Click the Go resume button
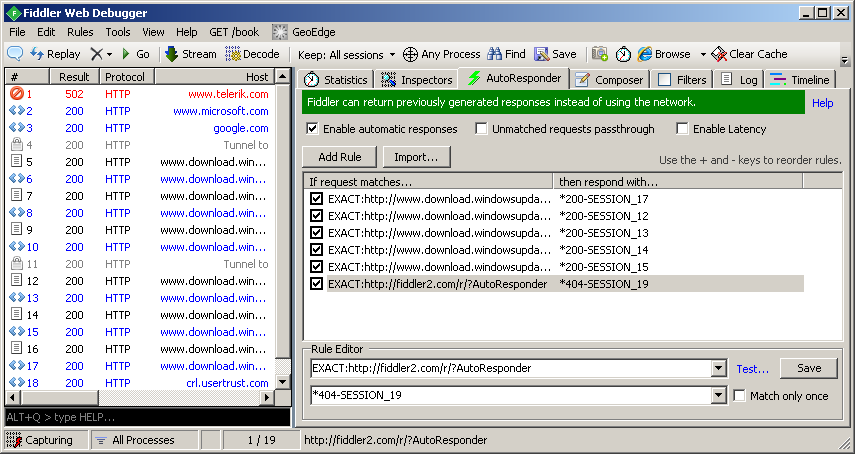855x454 pixels. click(x=135, y=54)
